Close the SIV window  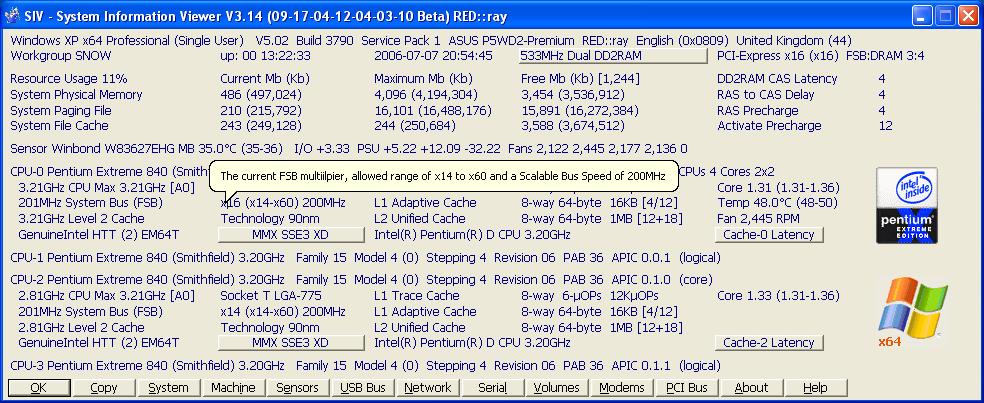pos(967,16)
